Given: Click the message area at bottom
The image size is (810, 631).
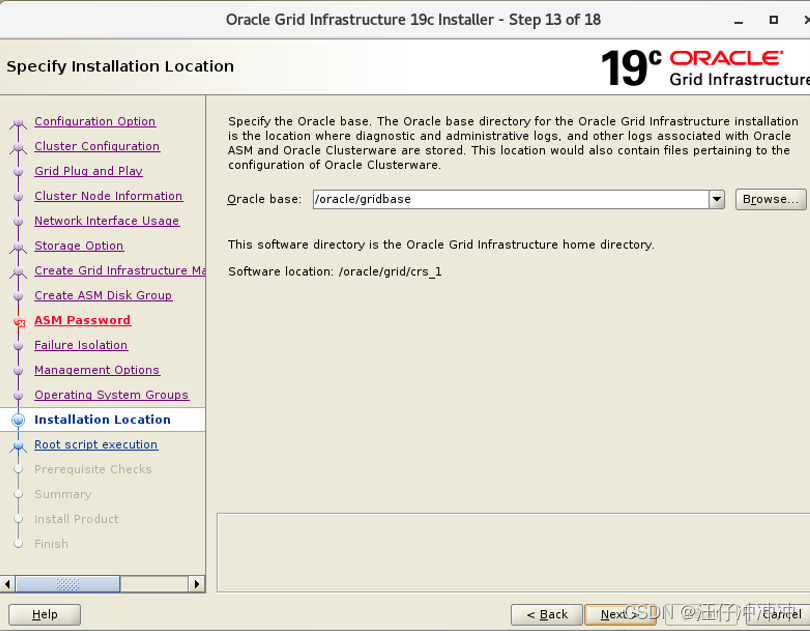Looking at the screenshot, I should pos(513,552).
